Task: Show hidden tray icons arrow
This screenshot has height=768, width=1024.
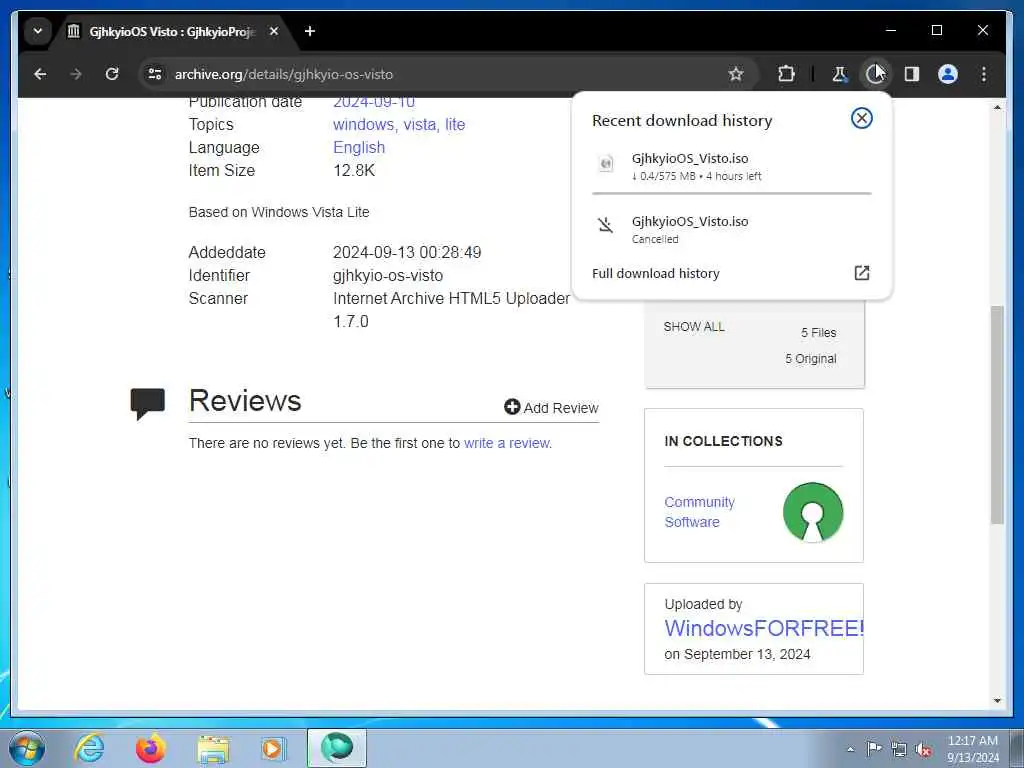Action: [850, 749]
